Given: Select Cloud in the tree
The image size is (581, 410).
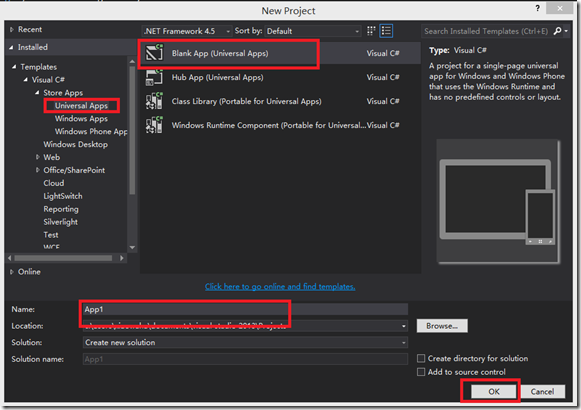Looking at the screenshot, I should (x=54, y=183).
